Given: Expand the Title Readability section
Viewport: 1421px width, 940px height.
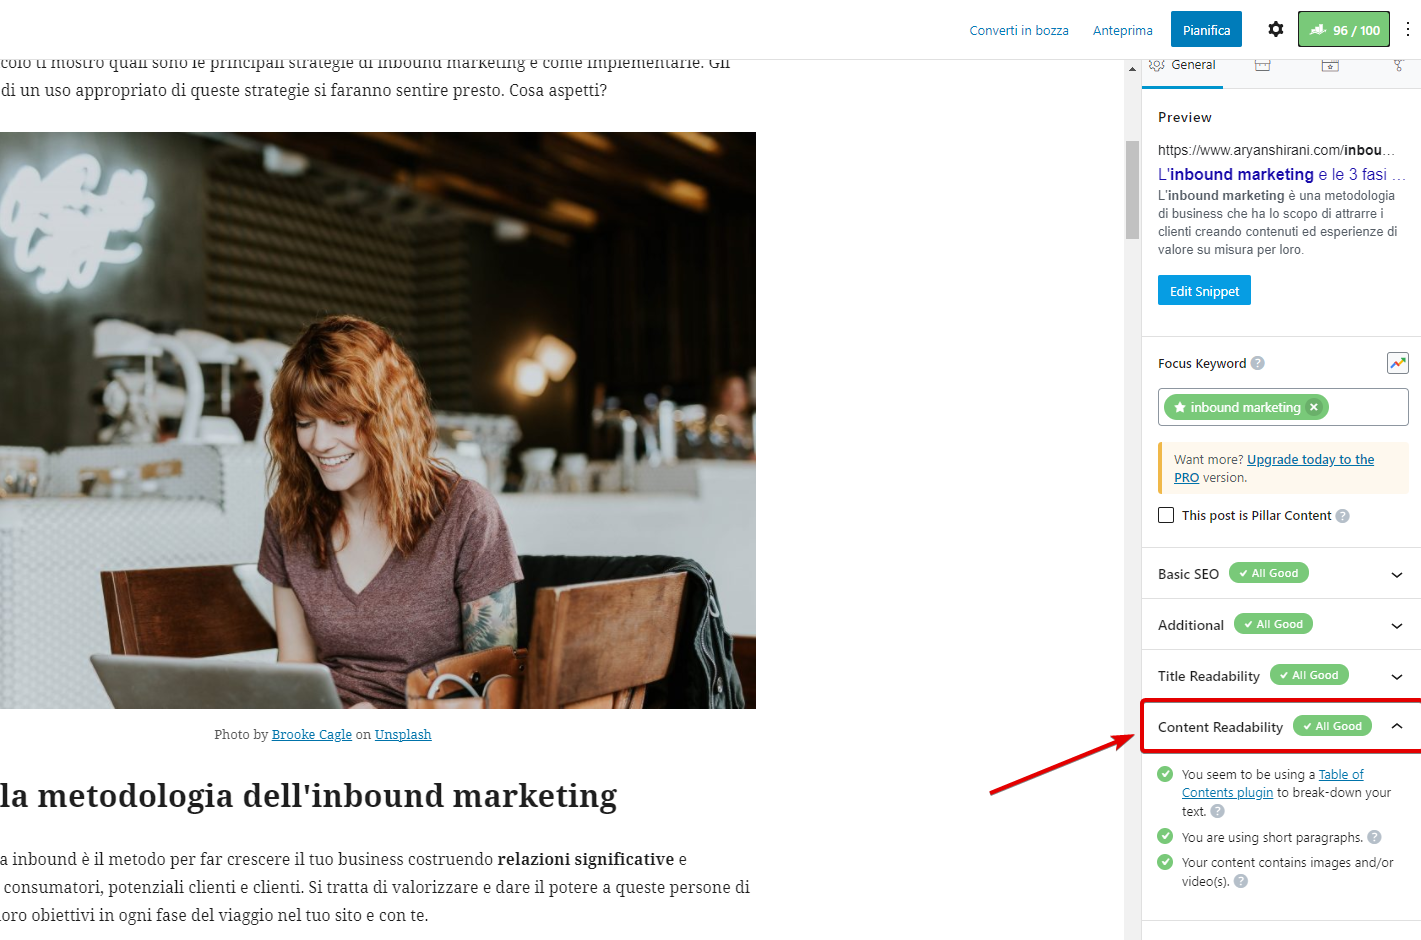Looking at the screenshot, I should tap(1396, 677).
